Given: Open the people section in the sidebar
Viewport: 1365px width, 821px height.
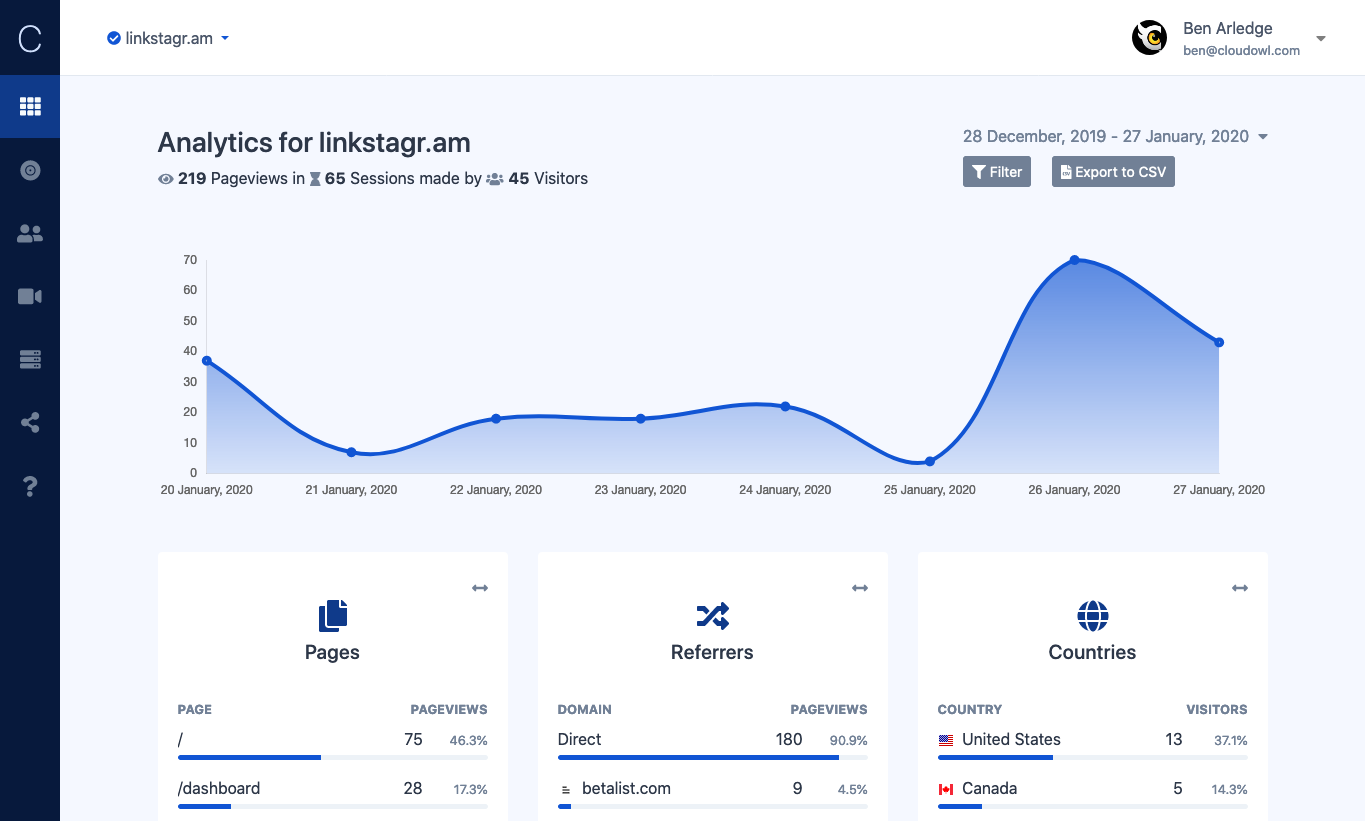Looking at the screenshot, I should (x=30, y=233).
